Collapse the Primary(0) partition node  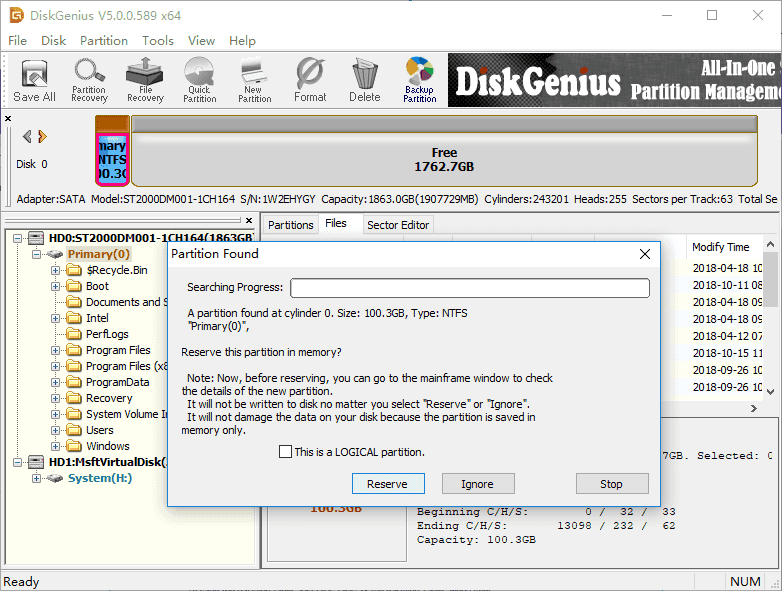click(36, 254)
